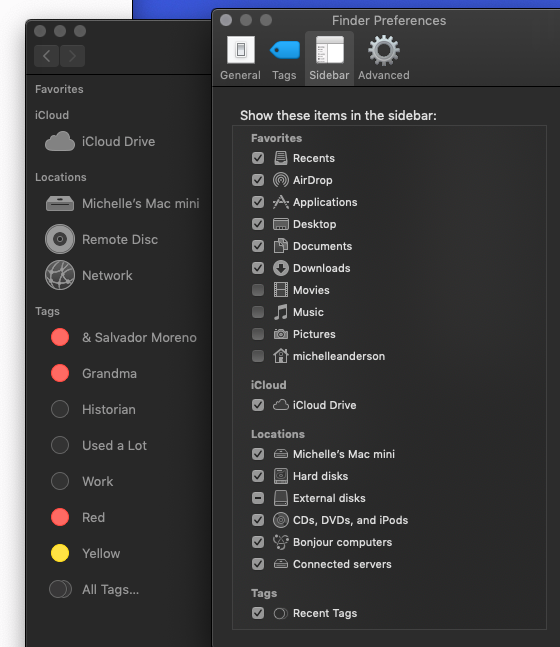Select the Yellow tag color dot
Viewport: 560px width, 647px height.
pyautogui.click(x=60, y=553)
